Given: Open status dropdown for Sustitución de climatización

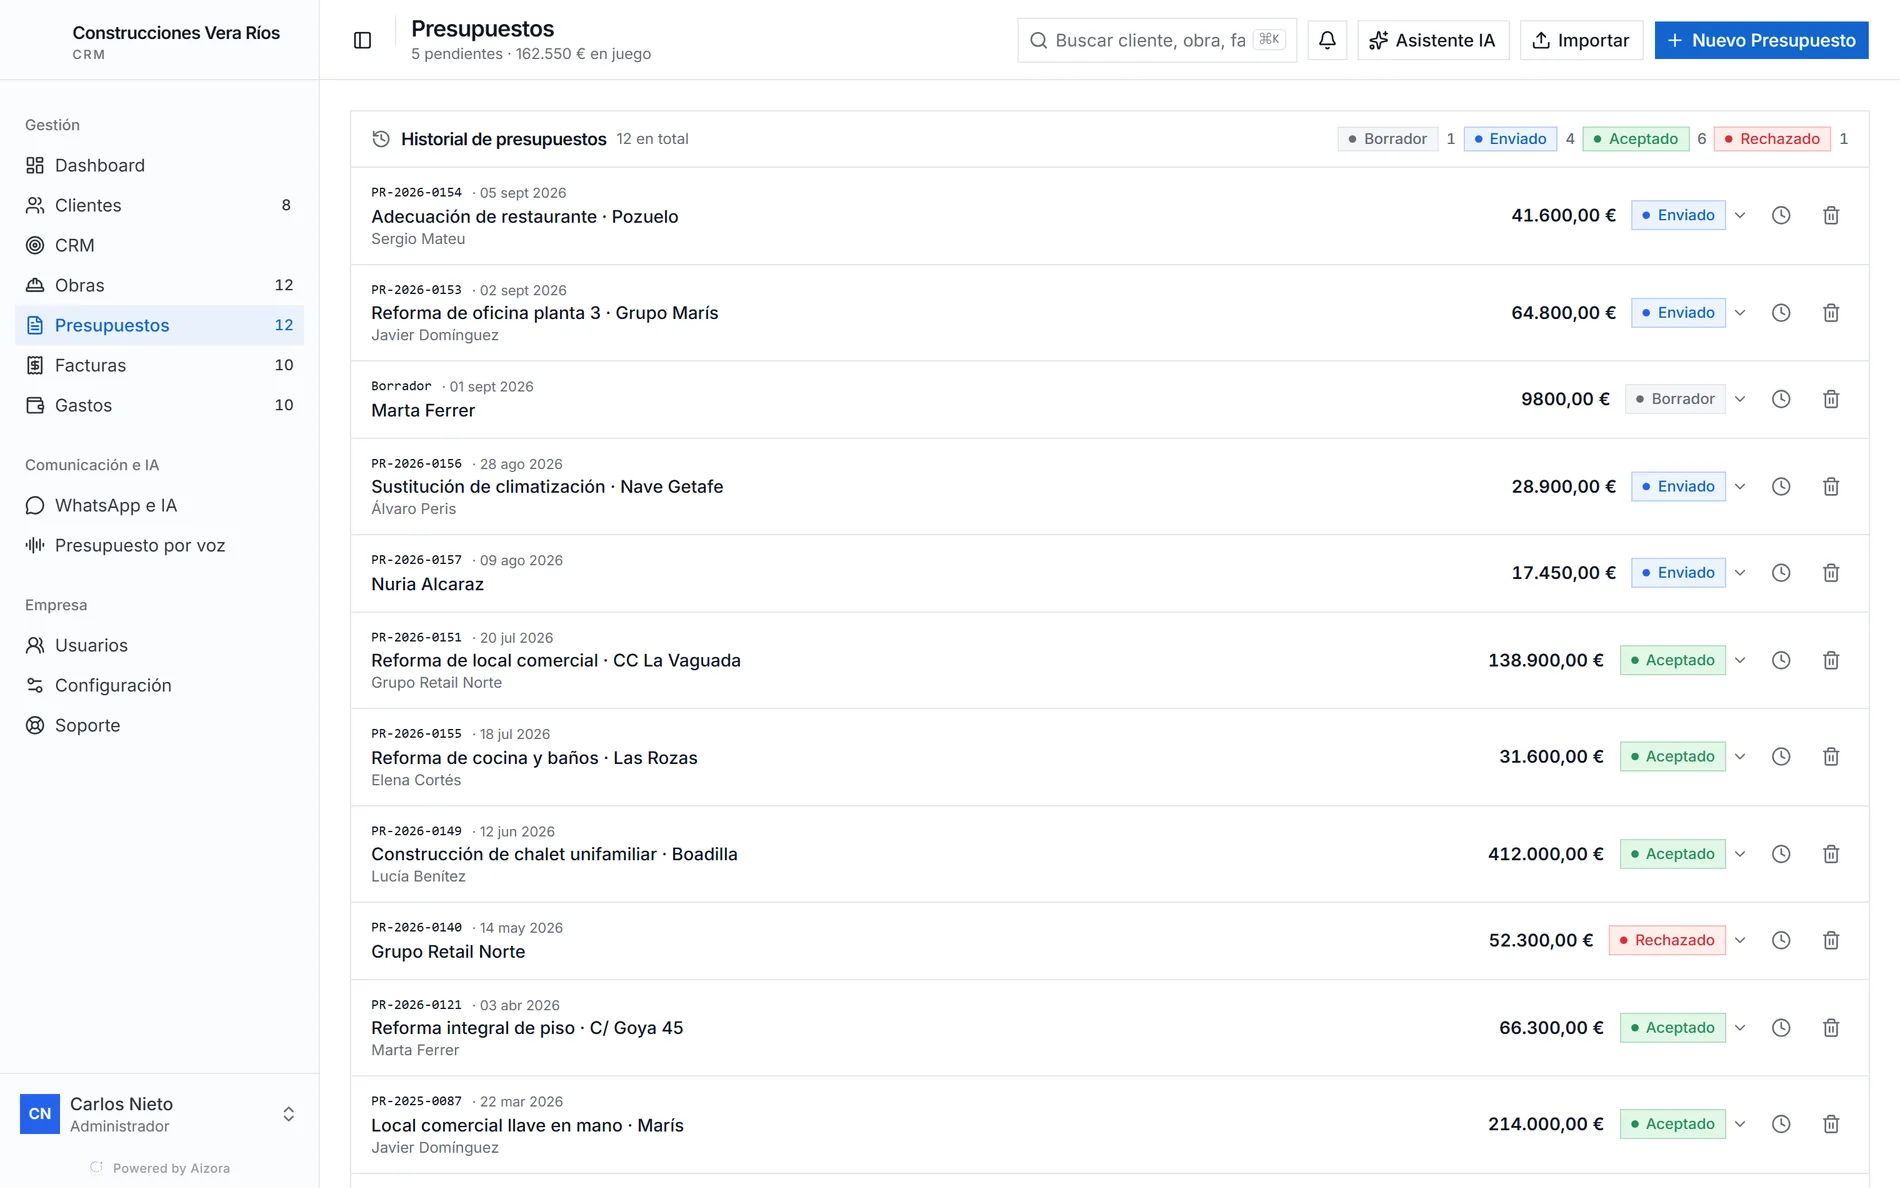Looking at the screenshot, I should pyautogui.click(x=1740, y=487).
